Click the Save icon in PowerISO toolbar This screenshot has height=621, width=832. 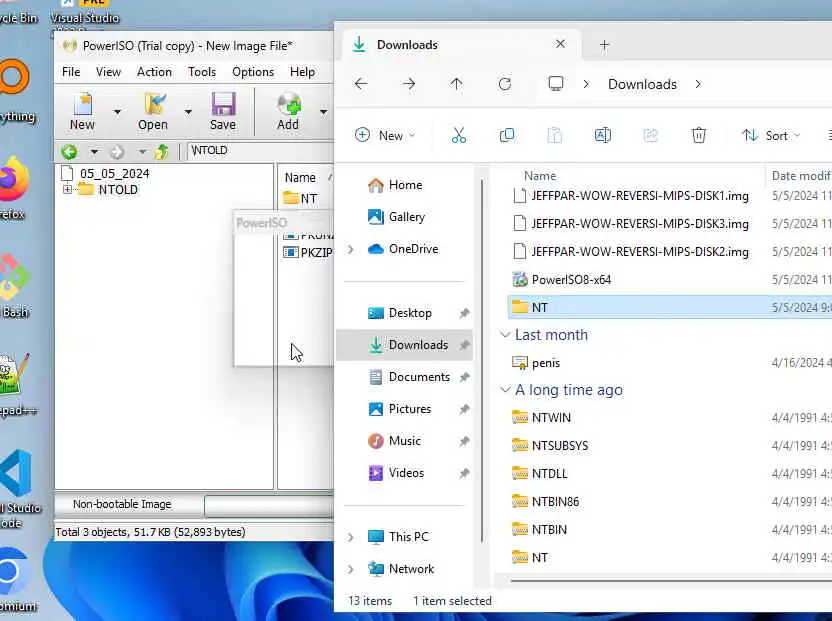pyautogui.click(x=223, y=105)
